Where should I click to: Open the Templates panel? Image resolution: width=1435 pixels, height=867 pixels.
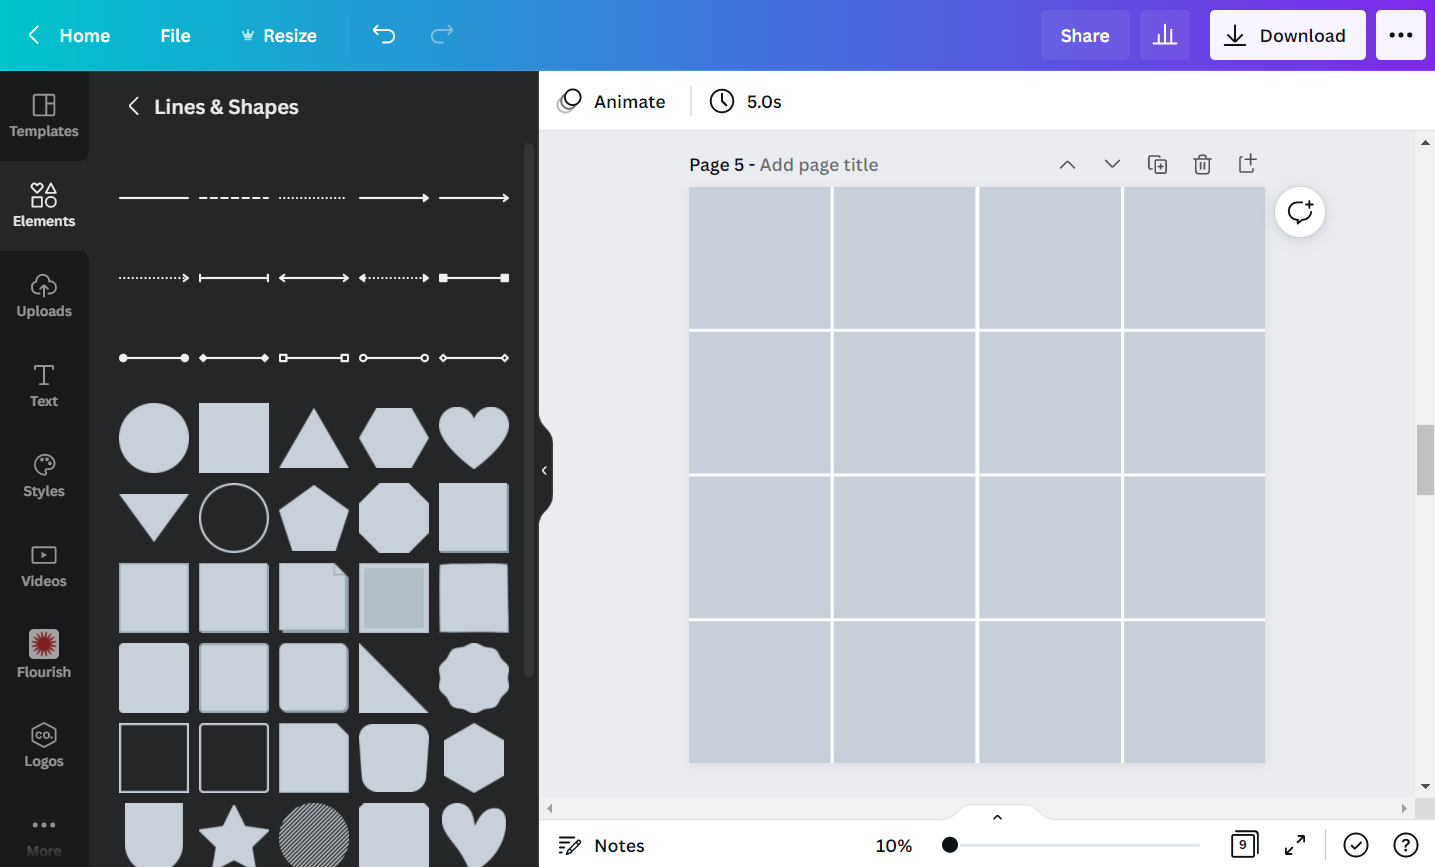44,116
